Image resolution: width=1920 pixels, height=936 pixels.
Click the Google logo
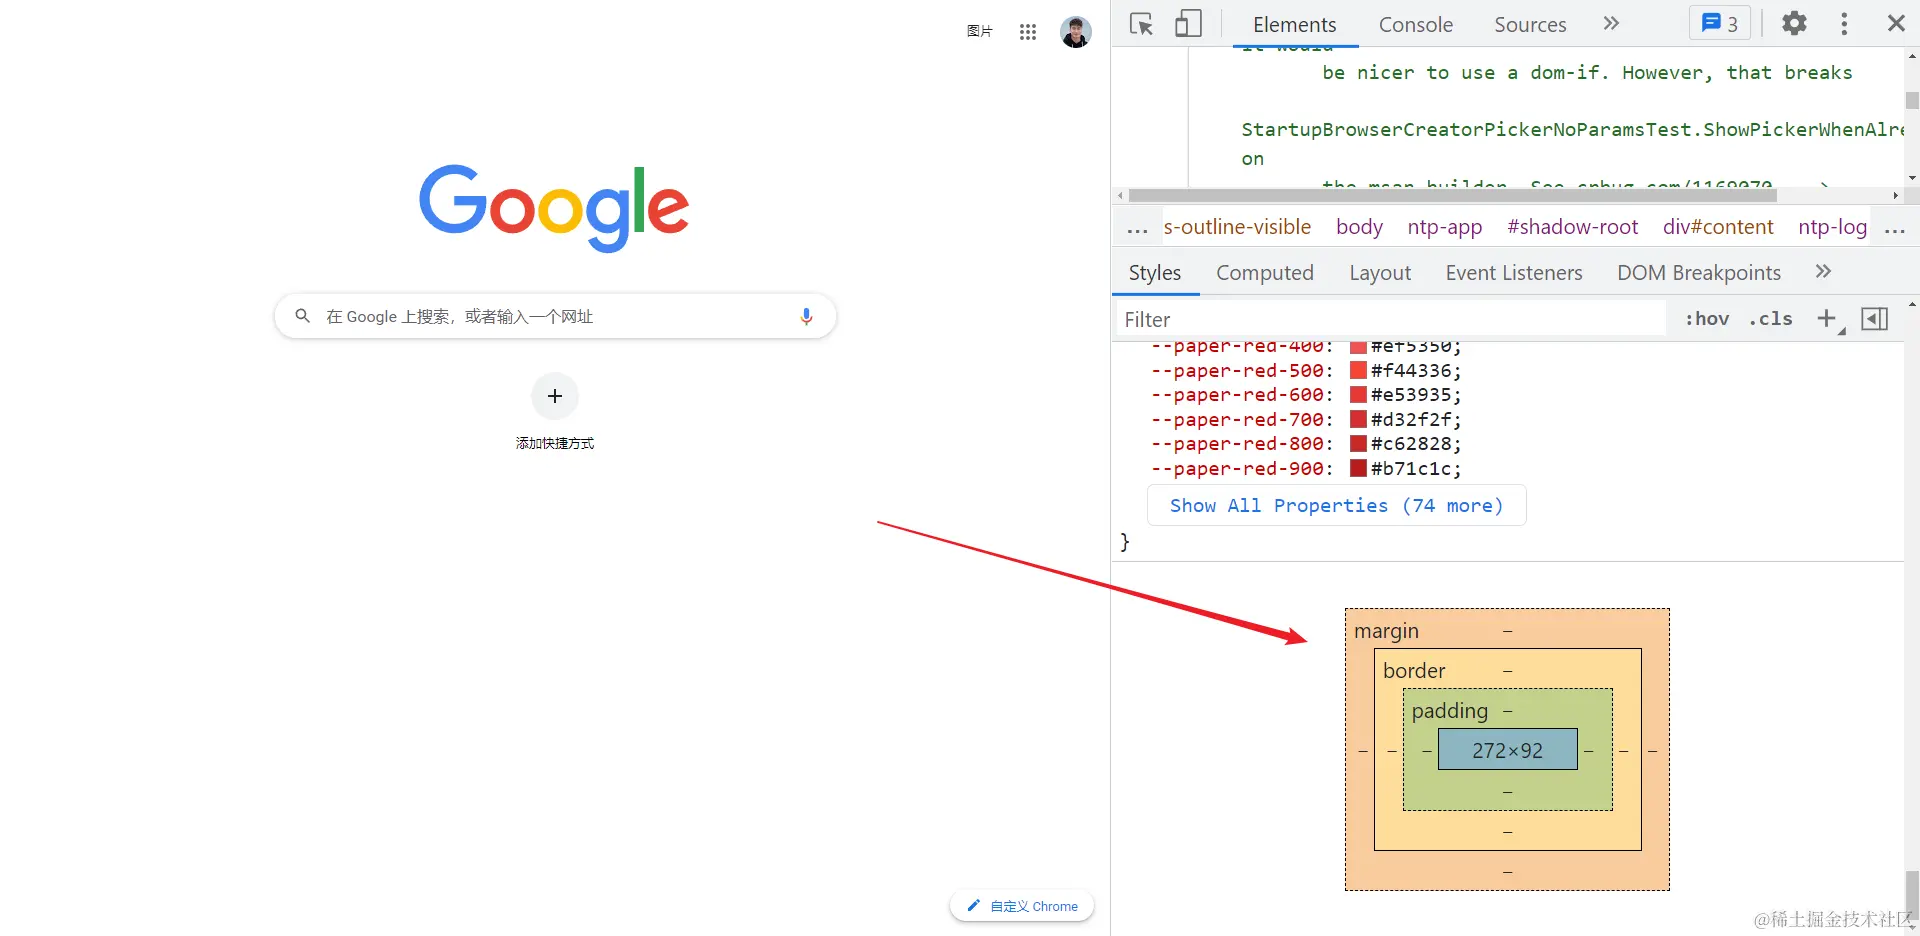[x=554, y=208]
